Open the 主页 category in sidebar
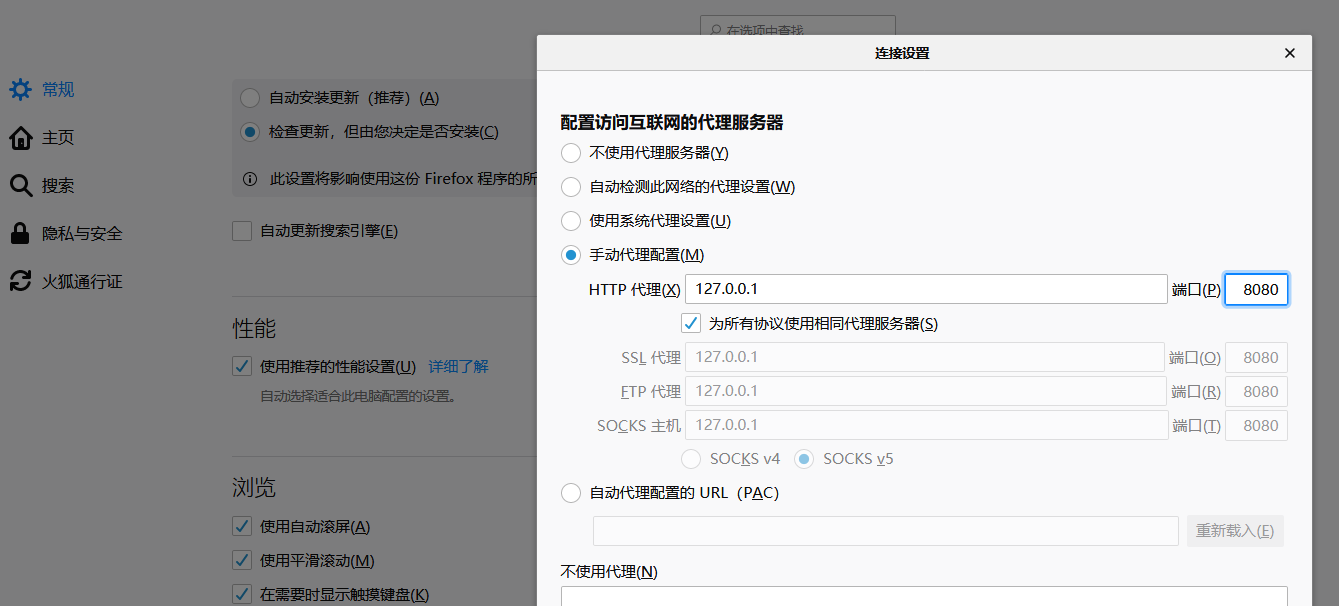1339x606 pixels. click(58, 138)
